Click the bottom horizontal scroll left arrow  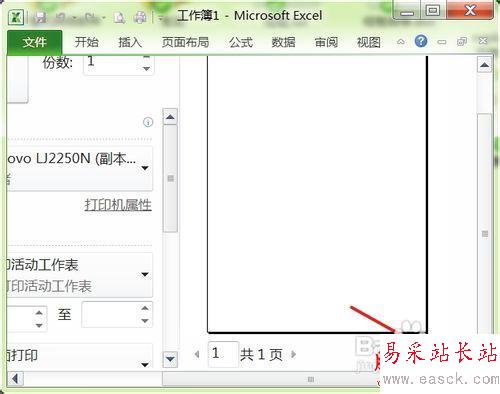coord(15,379)
